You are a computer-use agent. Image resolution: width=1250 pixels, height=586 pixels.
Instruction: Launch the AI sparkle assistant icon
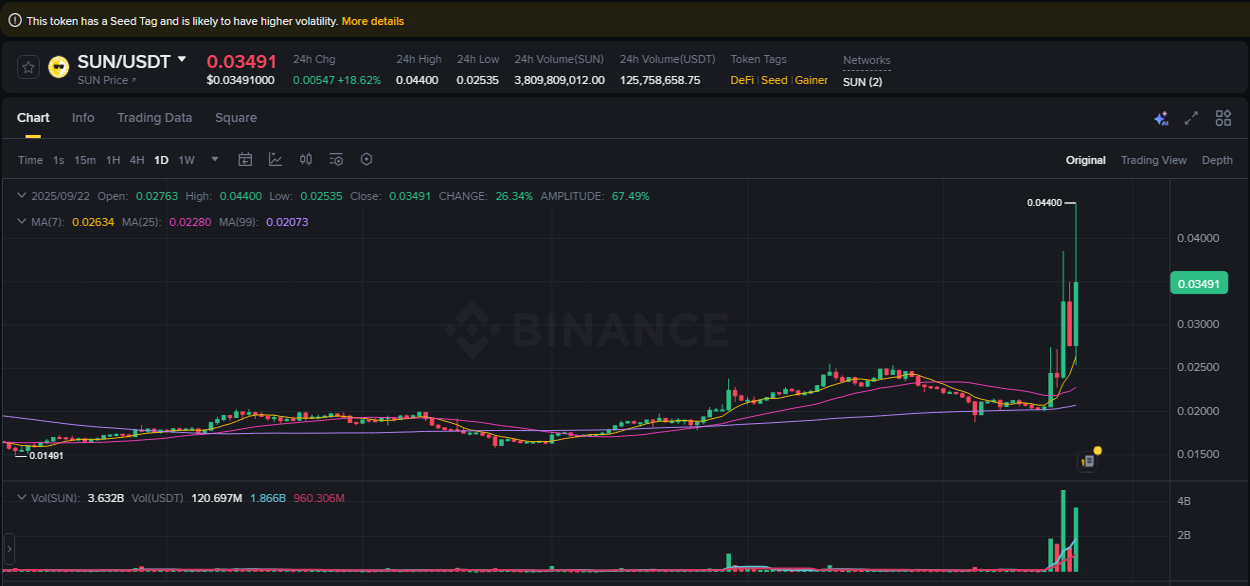click(1161, 118)
